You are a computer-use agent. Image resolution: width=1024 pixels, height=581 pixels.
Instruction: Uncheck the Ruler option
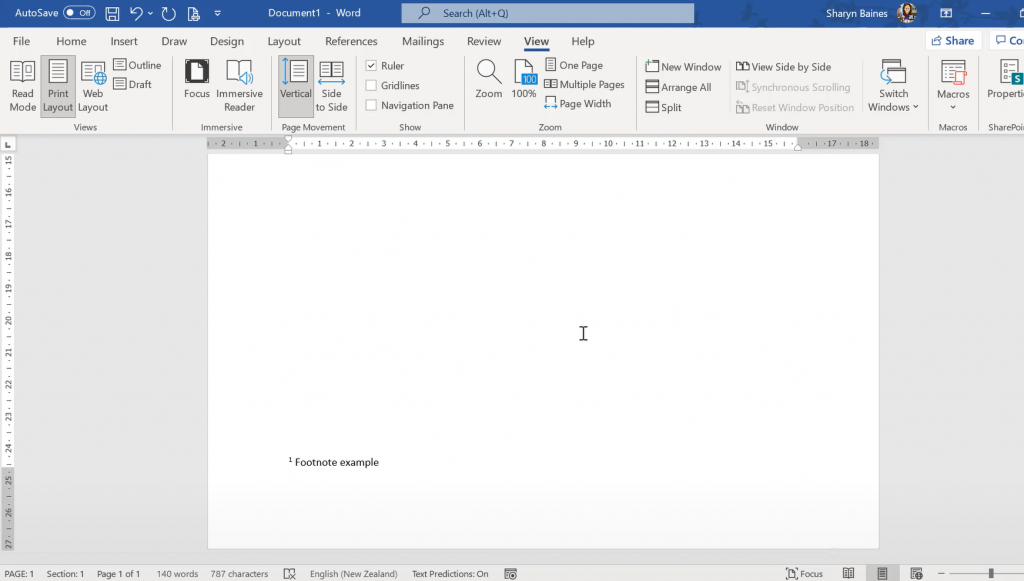click(370, 64)
